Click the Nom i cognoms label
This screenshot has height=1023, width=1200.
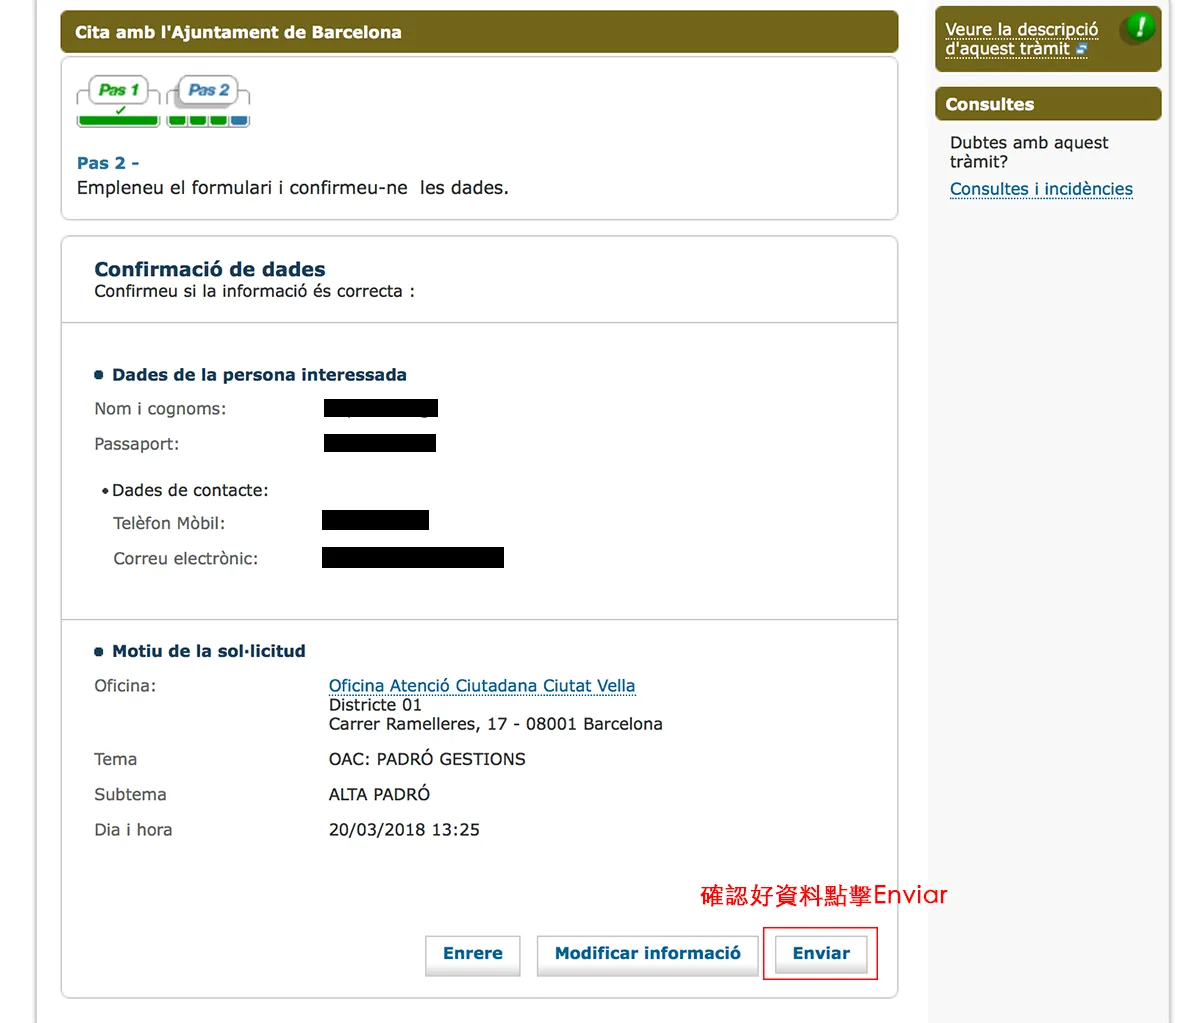pyautogui.click(x=160, y=409)
